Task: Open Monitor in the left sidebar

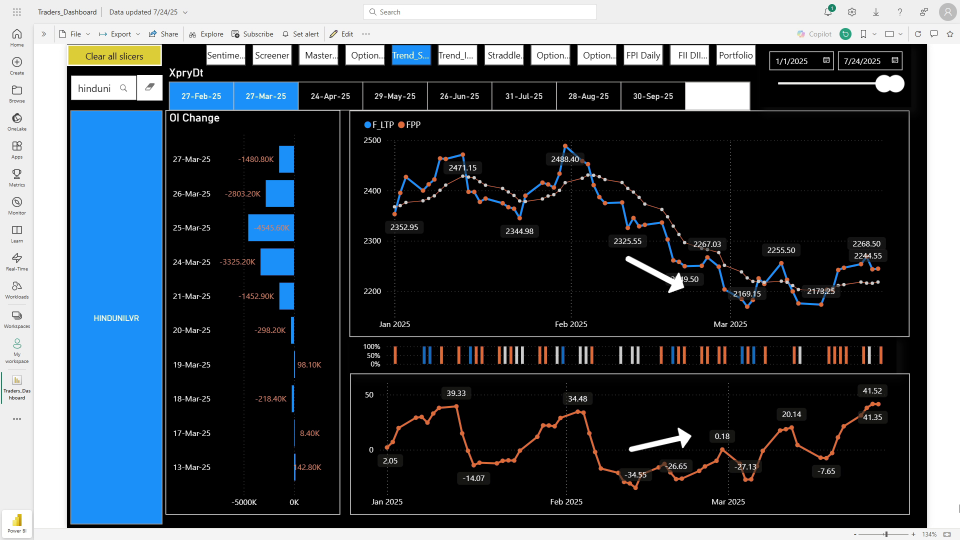Action: pos(17,206)
